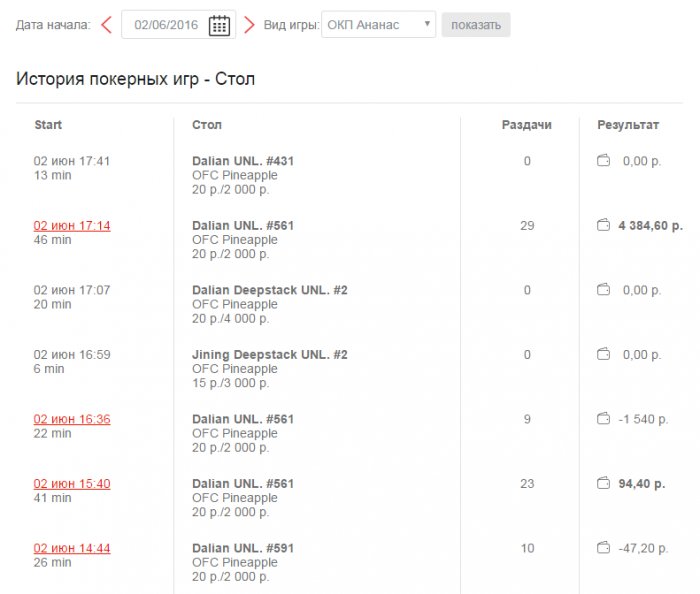Open the 02 июн 15:40 session link

(72, 484)
